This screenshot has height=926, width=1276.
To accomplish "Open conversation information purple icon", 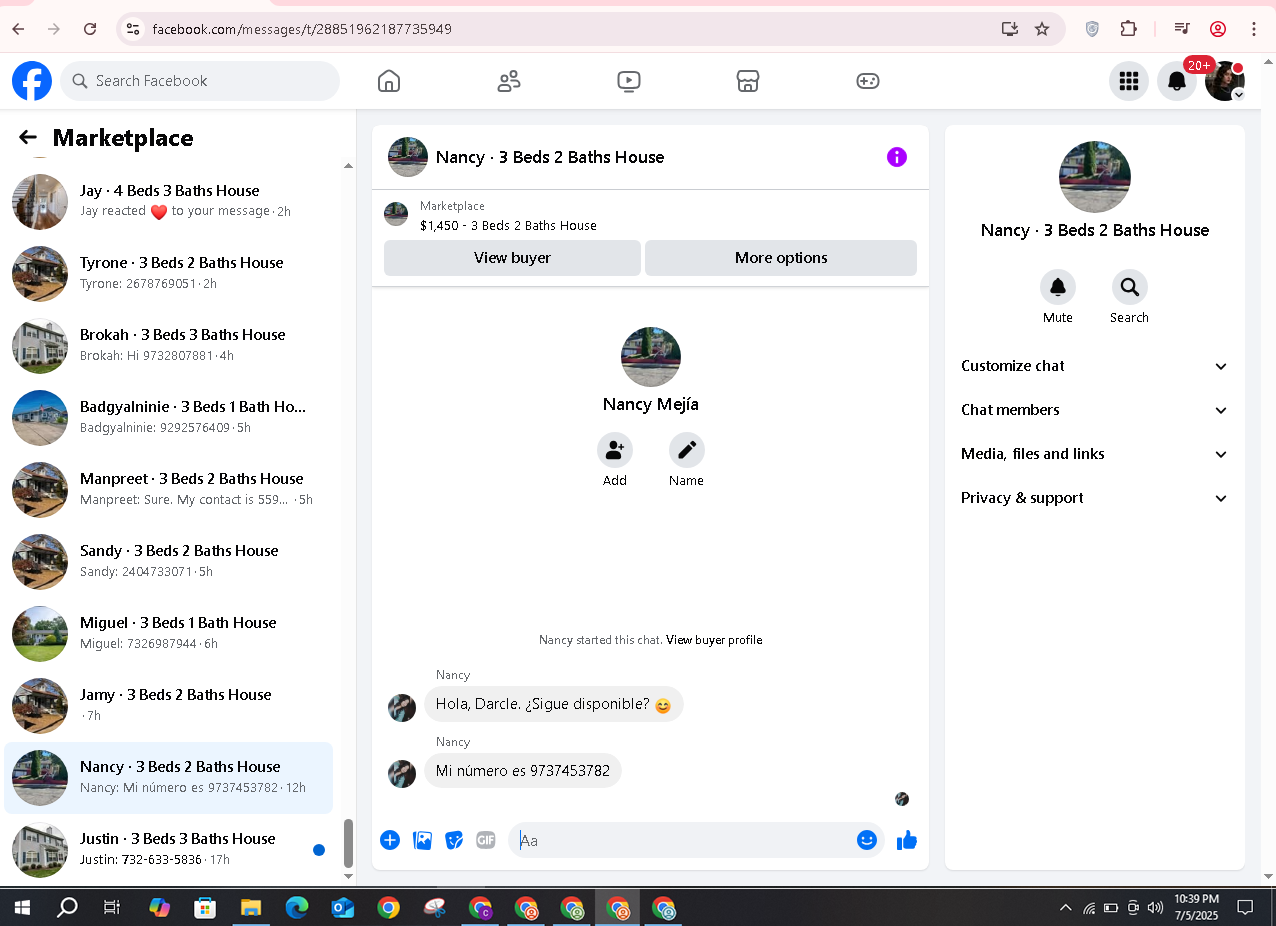I will (x=897, y=157).
